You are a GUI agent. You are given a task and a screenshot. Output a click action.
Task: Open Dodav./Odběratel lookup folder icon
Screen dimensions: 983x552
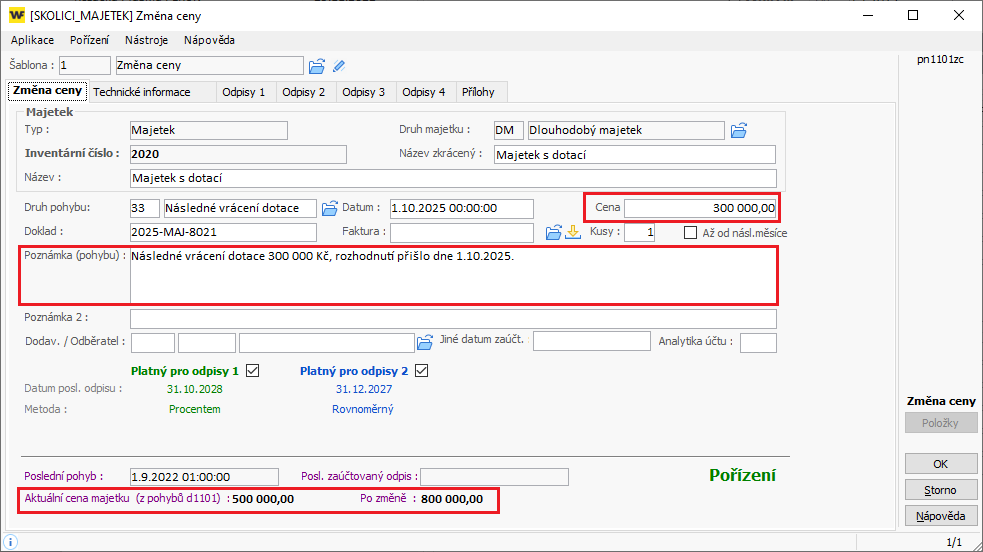tap(425, 342)
